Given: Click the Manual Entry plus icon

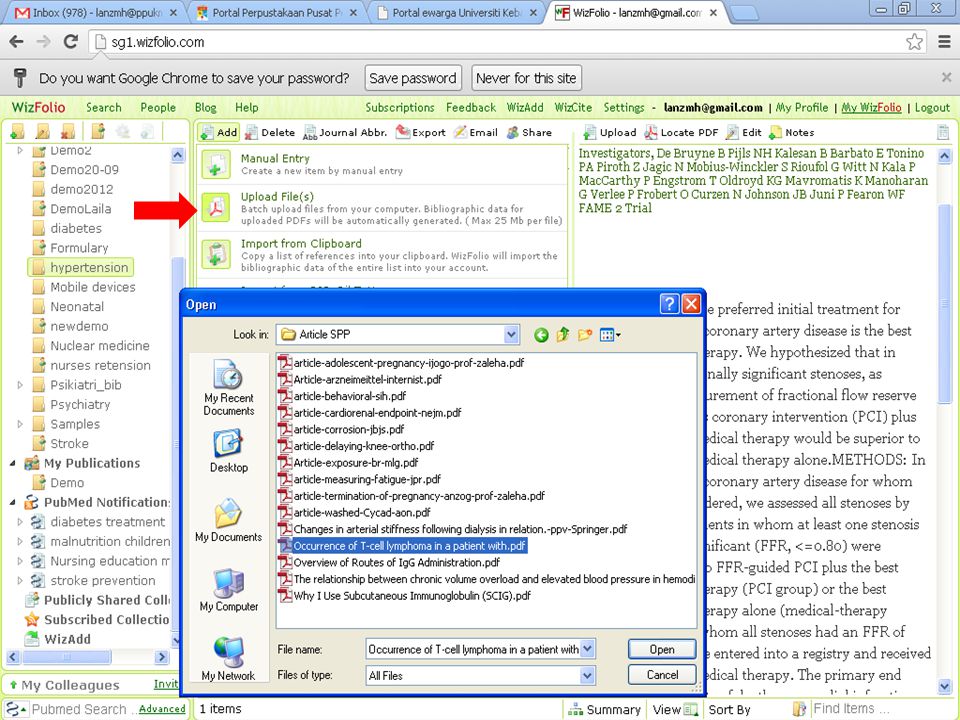Looking at the screenshot, I should click(x=216, y=164).
